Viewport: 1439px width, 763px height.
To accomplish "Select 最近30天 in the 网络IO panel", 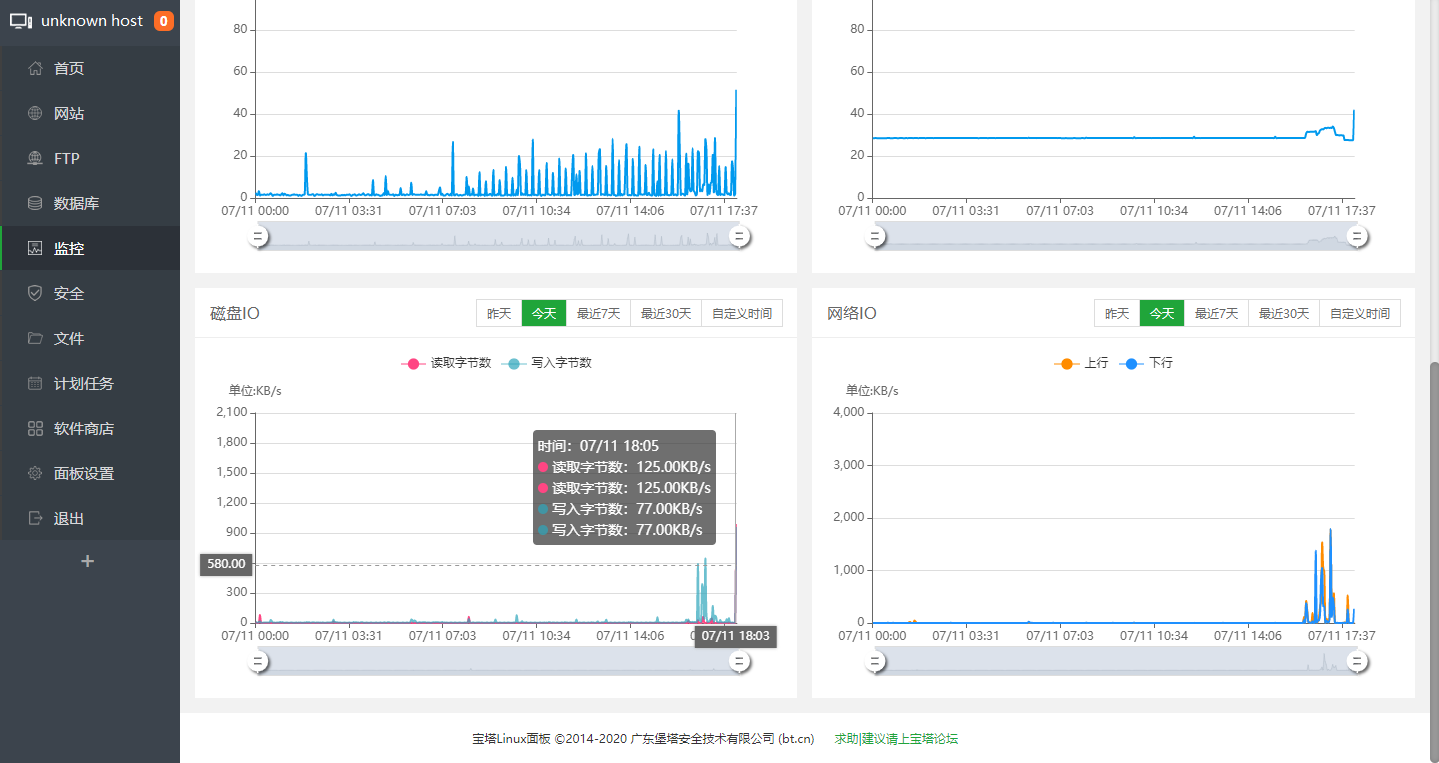I will click(x=1284, y=313).
